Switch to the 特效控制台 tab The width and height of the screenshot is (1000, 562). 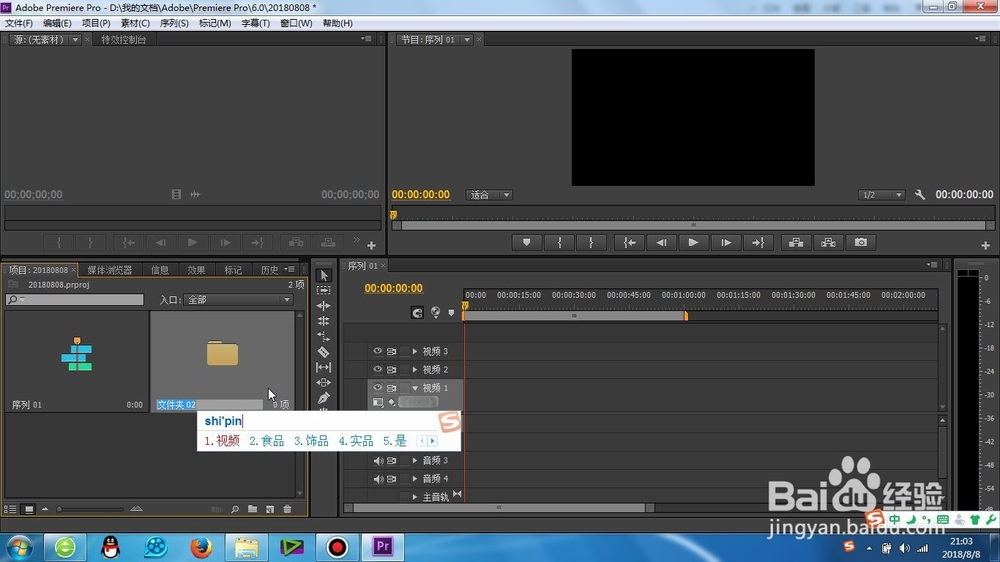coord(124,40)
